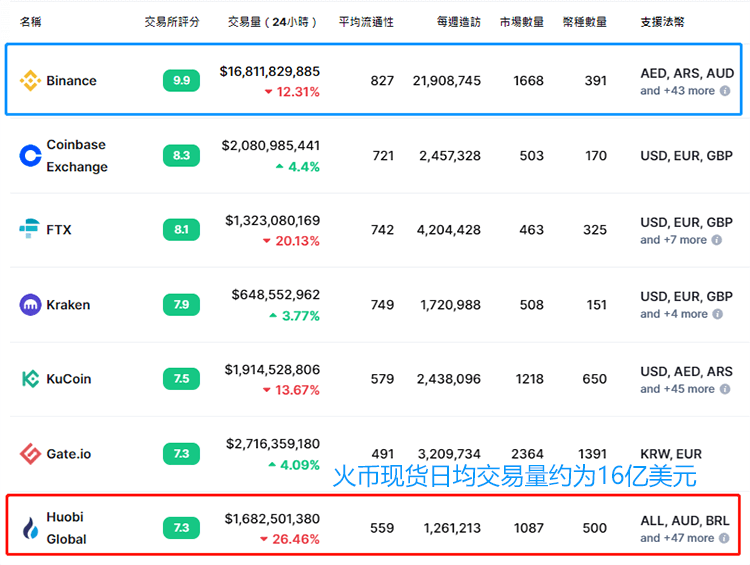
Task: Open info icon beside KuCoin '+45 more'
Action: 725,389
